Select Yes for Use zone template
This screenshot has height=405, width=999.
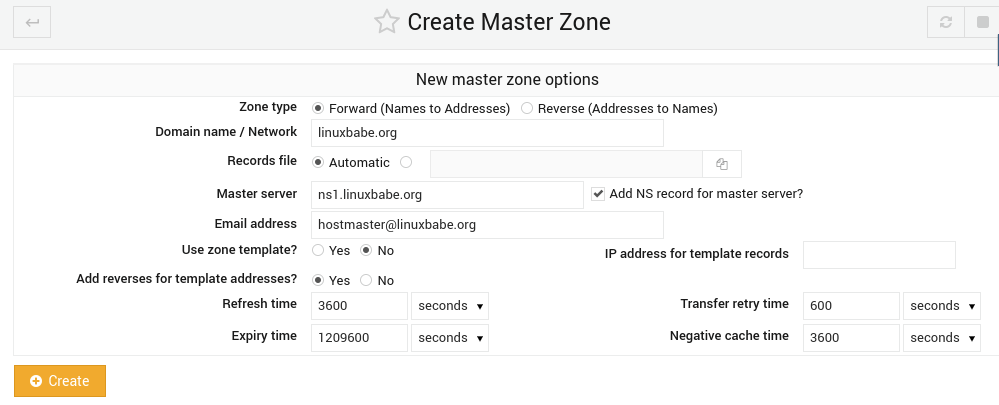click(x=318, y=250)
